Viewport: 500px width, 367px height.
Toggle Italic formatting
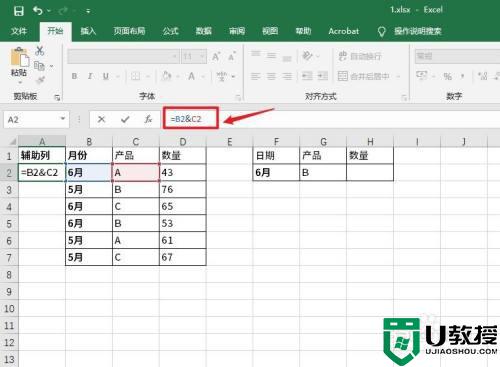[90, 77]
